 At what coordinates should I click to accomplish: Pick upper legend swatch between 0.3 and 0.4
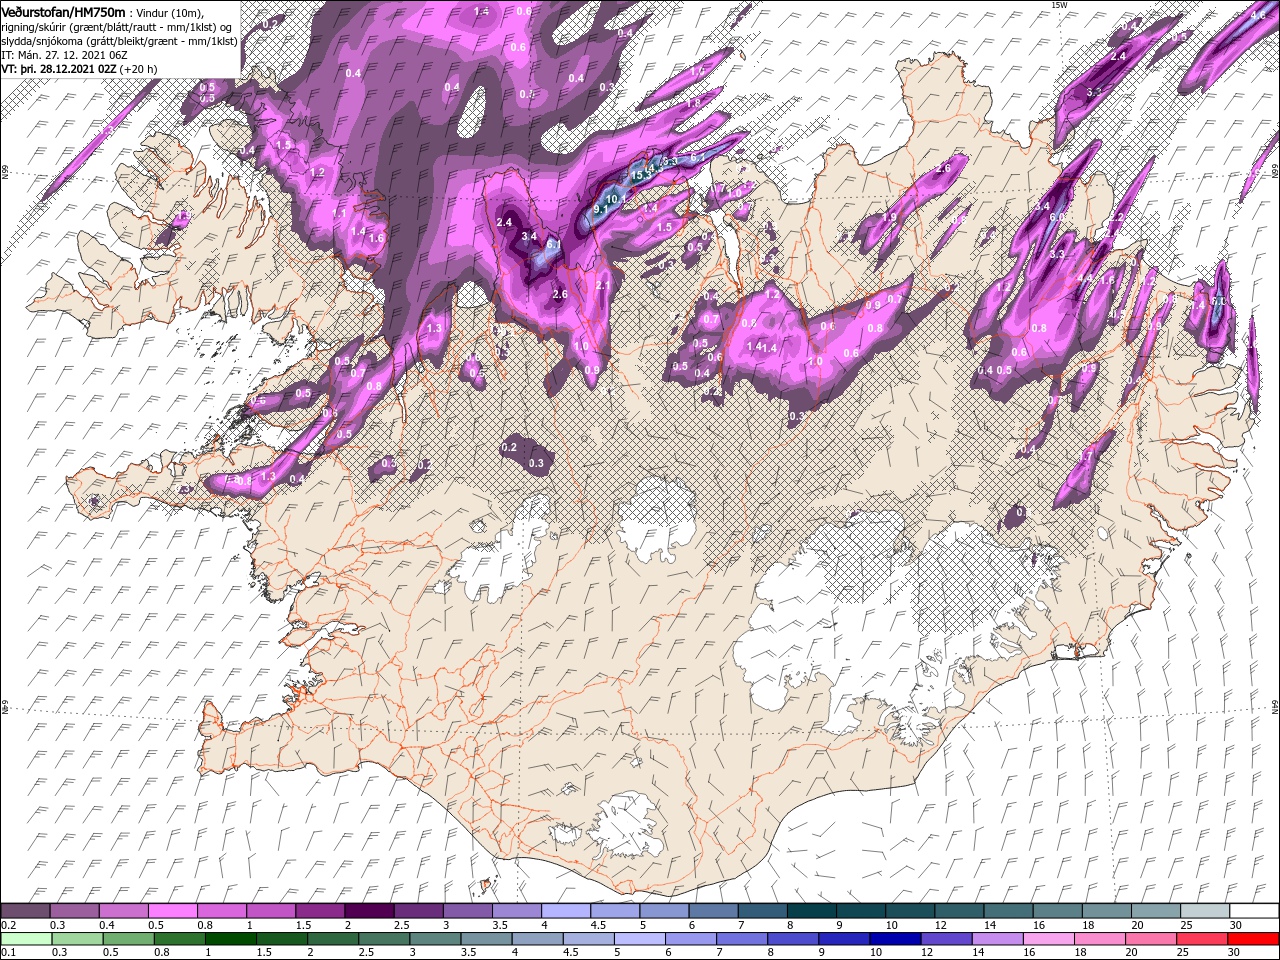(x=74, y=911)
